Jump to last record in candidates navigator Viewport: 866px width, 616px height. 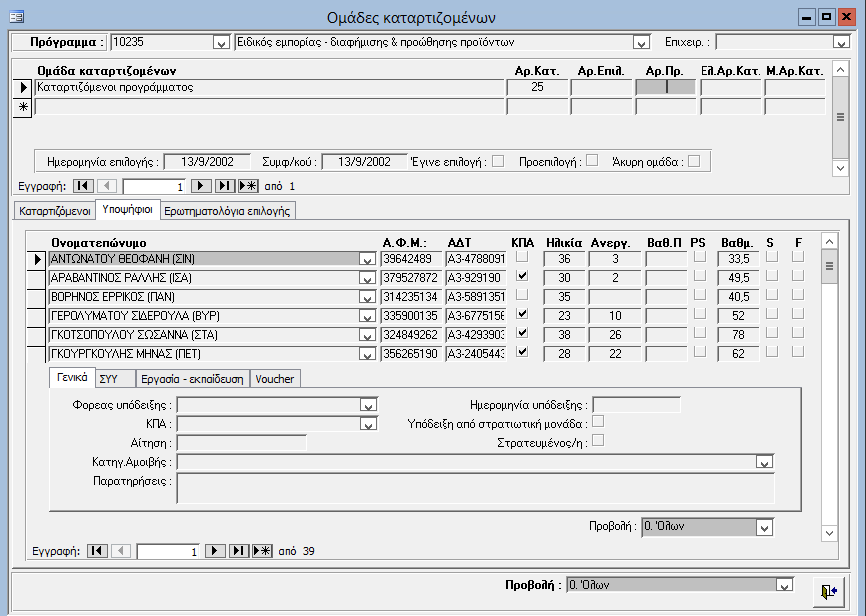click(239, 550)
